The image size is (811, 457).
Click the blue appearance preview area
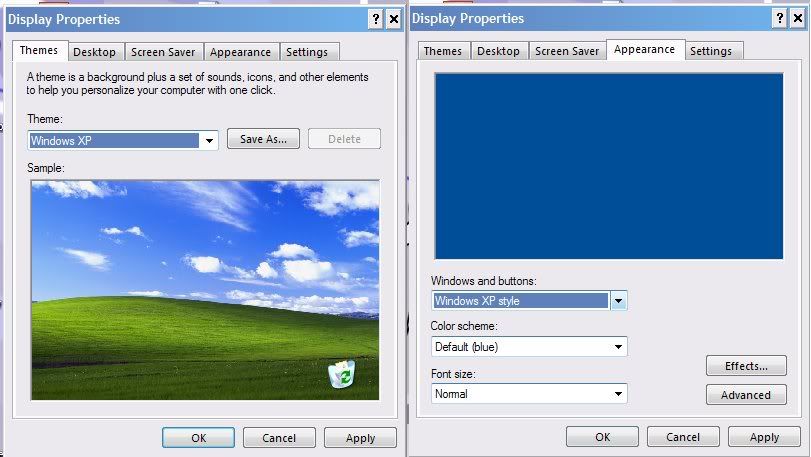[x=609, y=166]
